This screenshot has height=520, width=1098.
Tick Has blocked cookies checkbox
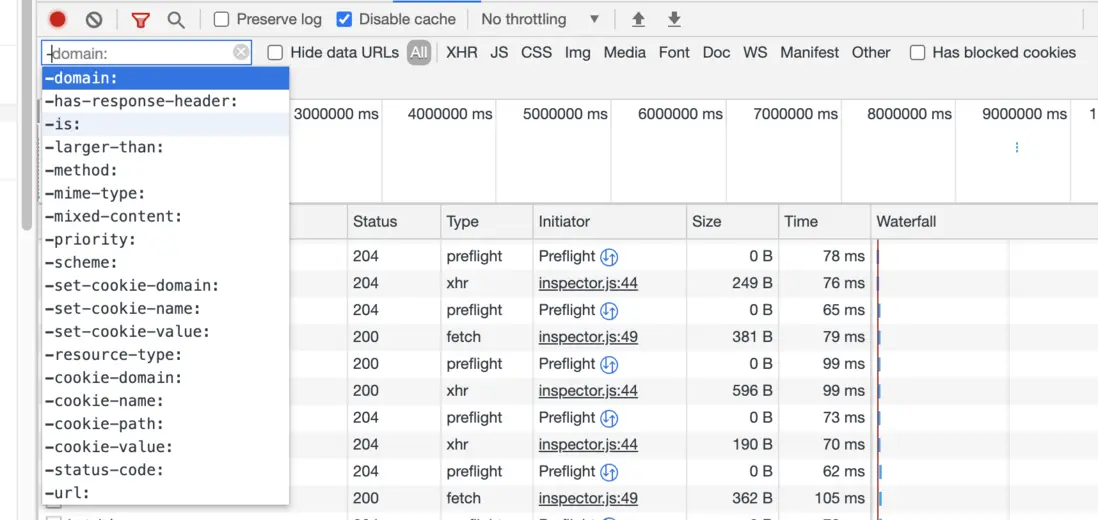coord(917,52)
